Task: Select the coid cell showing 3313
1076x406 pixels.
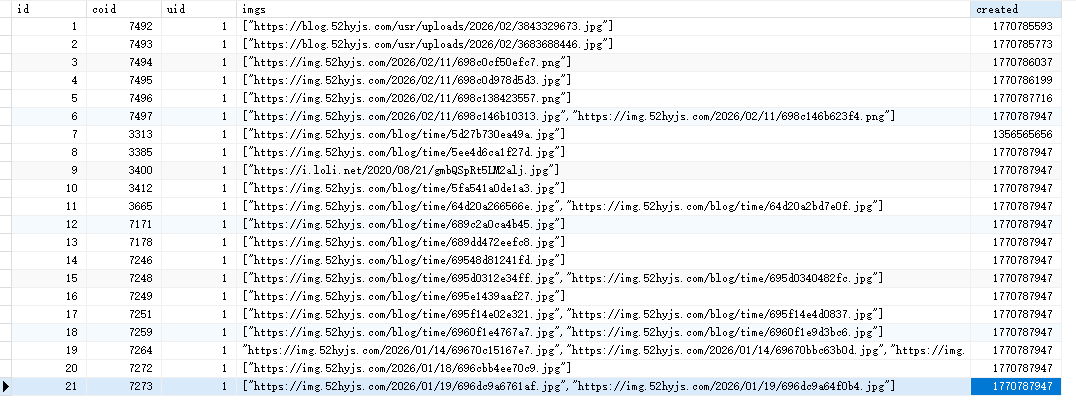Action: [124, 134]
